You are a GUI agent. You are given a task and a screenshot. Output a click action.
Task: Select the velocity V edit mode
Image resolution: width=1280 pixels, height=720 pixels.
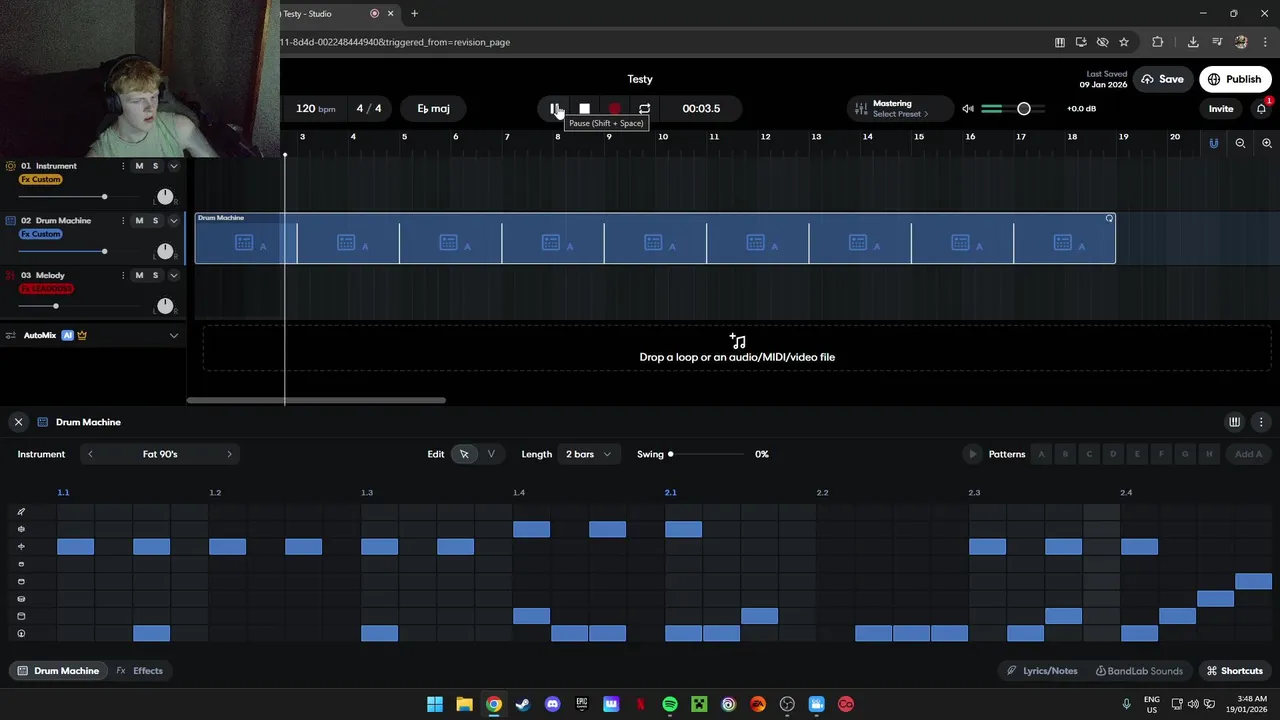(x=491, y=454)
